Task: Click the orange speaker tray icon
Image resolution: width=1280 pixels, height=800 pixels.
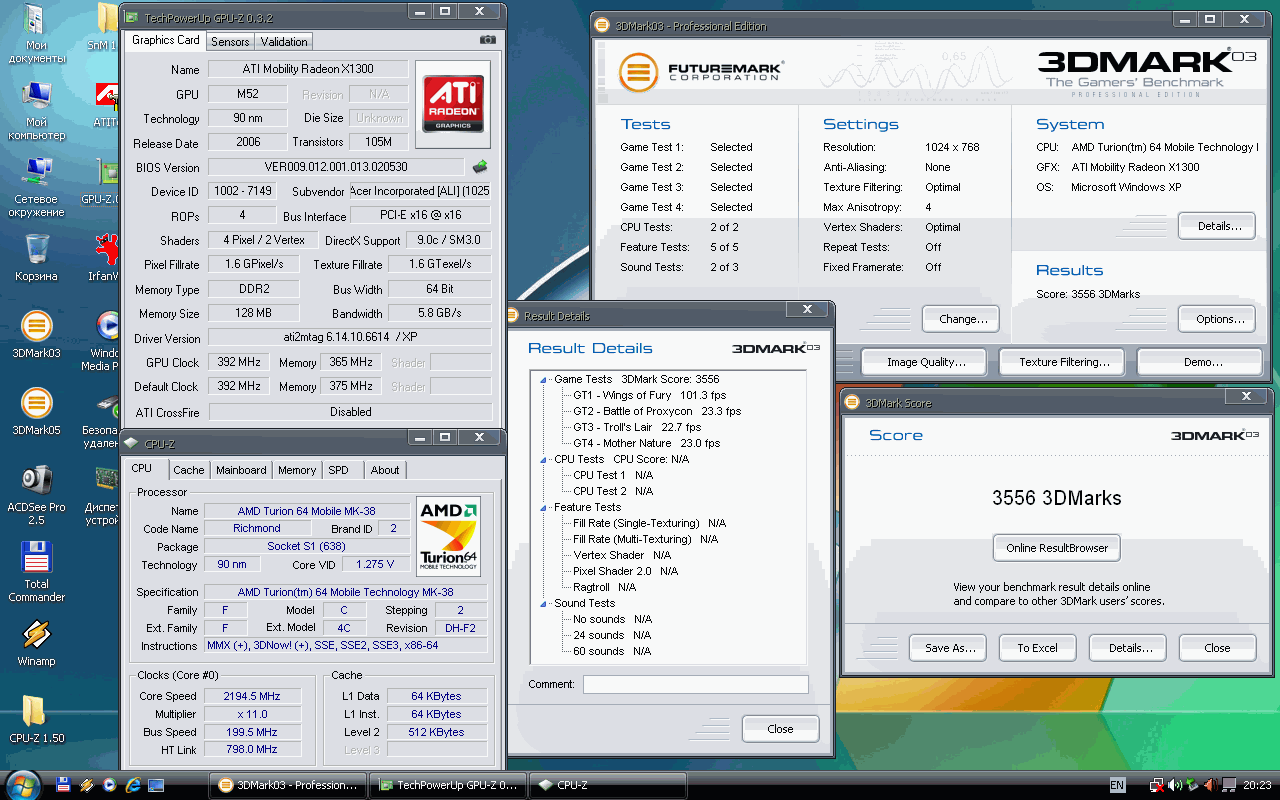Action: (1211, 786)
